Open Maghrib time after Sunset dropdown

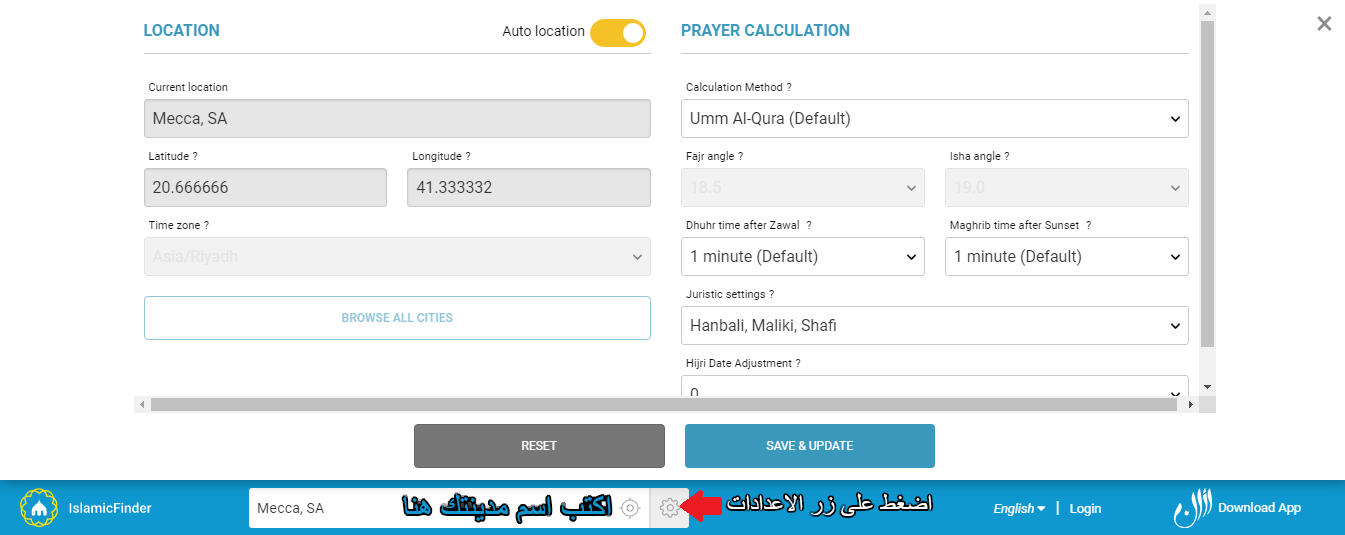(x=1067, y=256)
